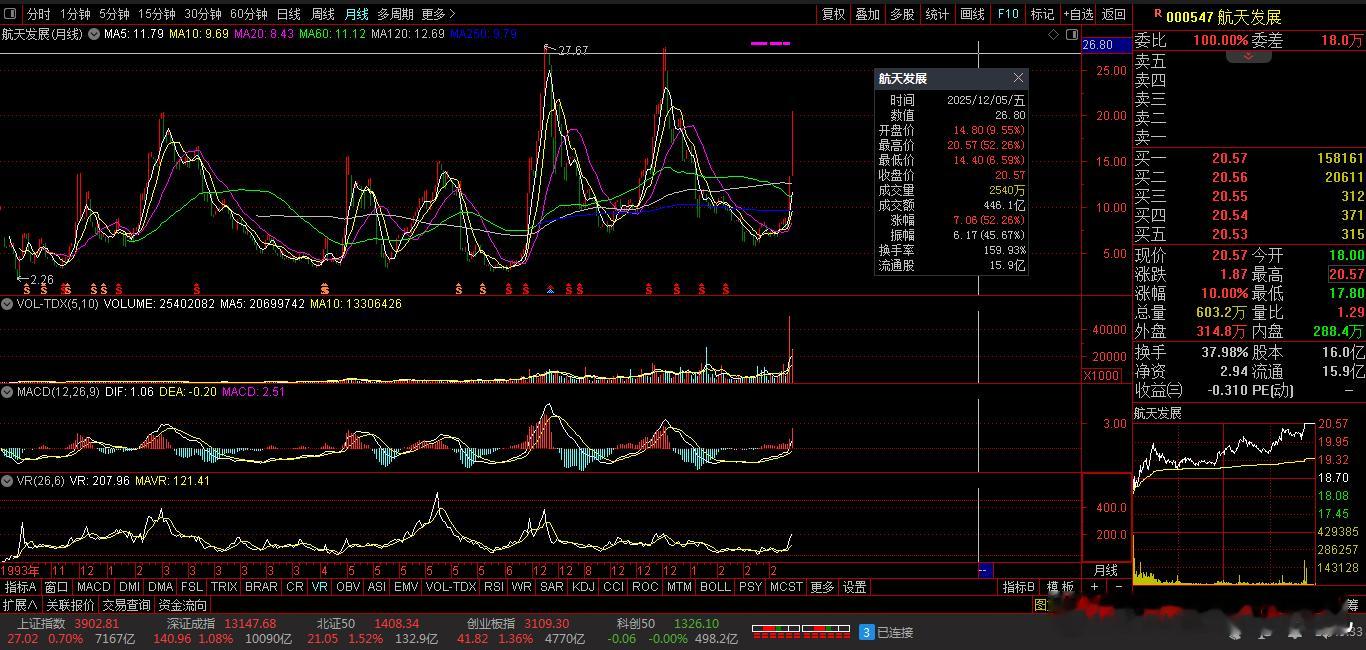The height and width of the screenshot is (650, 1366).
Task: Select the KDJ indicator tab
Action: click(582, 587)
